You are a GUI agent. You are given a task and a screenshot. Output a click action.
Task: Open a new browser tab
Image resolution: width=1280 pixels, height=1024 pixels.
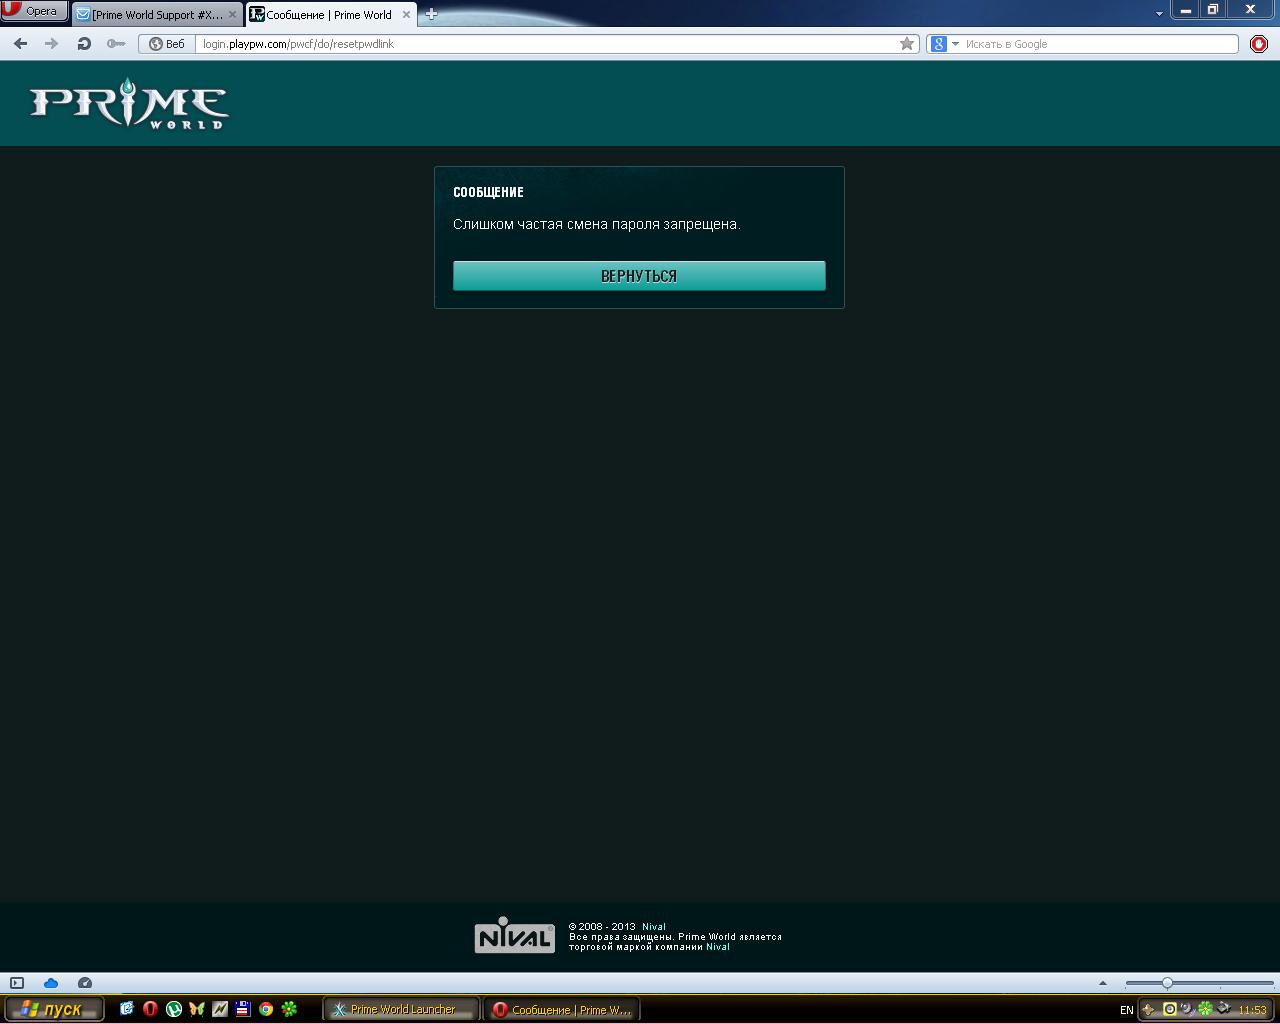click(x=432, y=14)
